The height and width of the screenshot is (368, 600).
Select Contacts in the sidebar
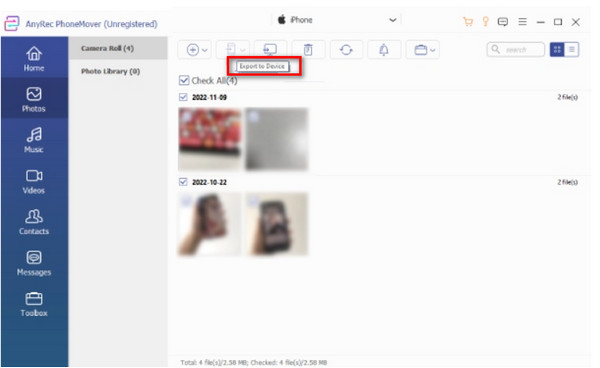(x=34, y=222)
